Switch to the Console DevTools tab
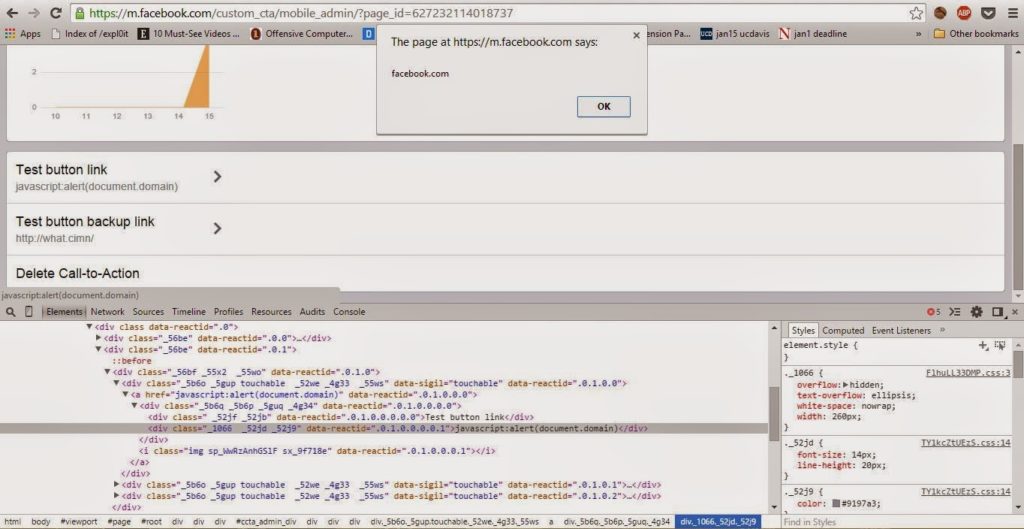Image resolution: width=1024 pixels, height=529 pixels. pos(349,312)
